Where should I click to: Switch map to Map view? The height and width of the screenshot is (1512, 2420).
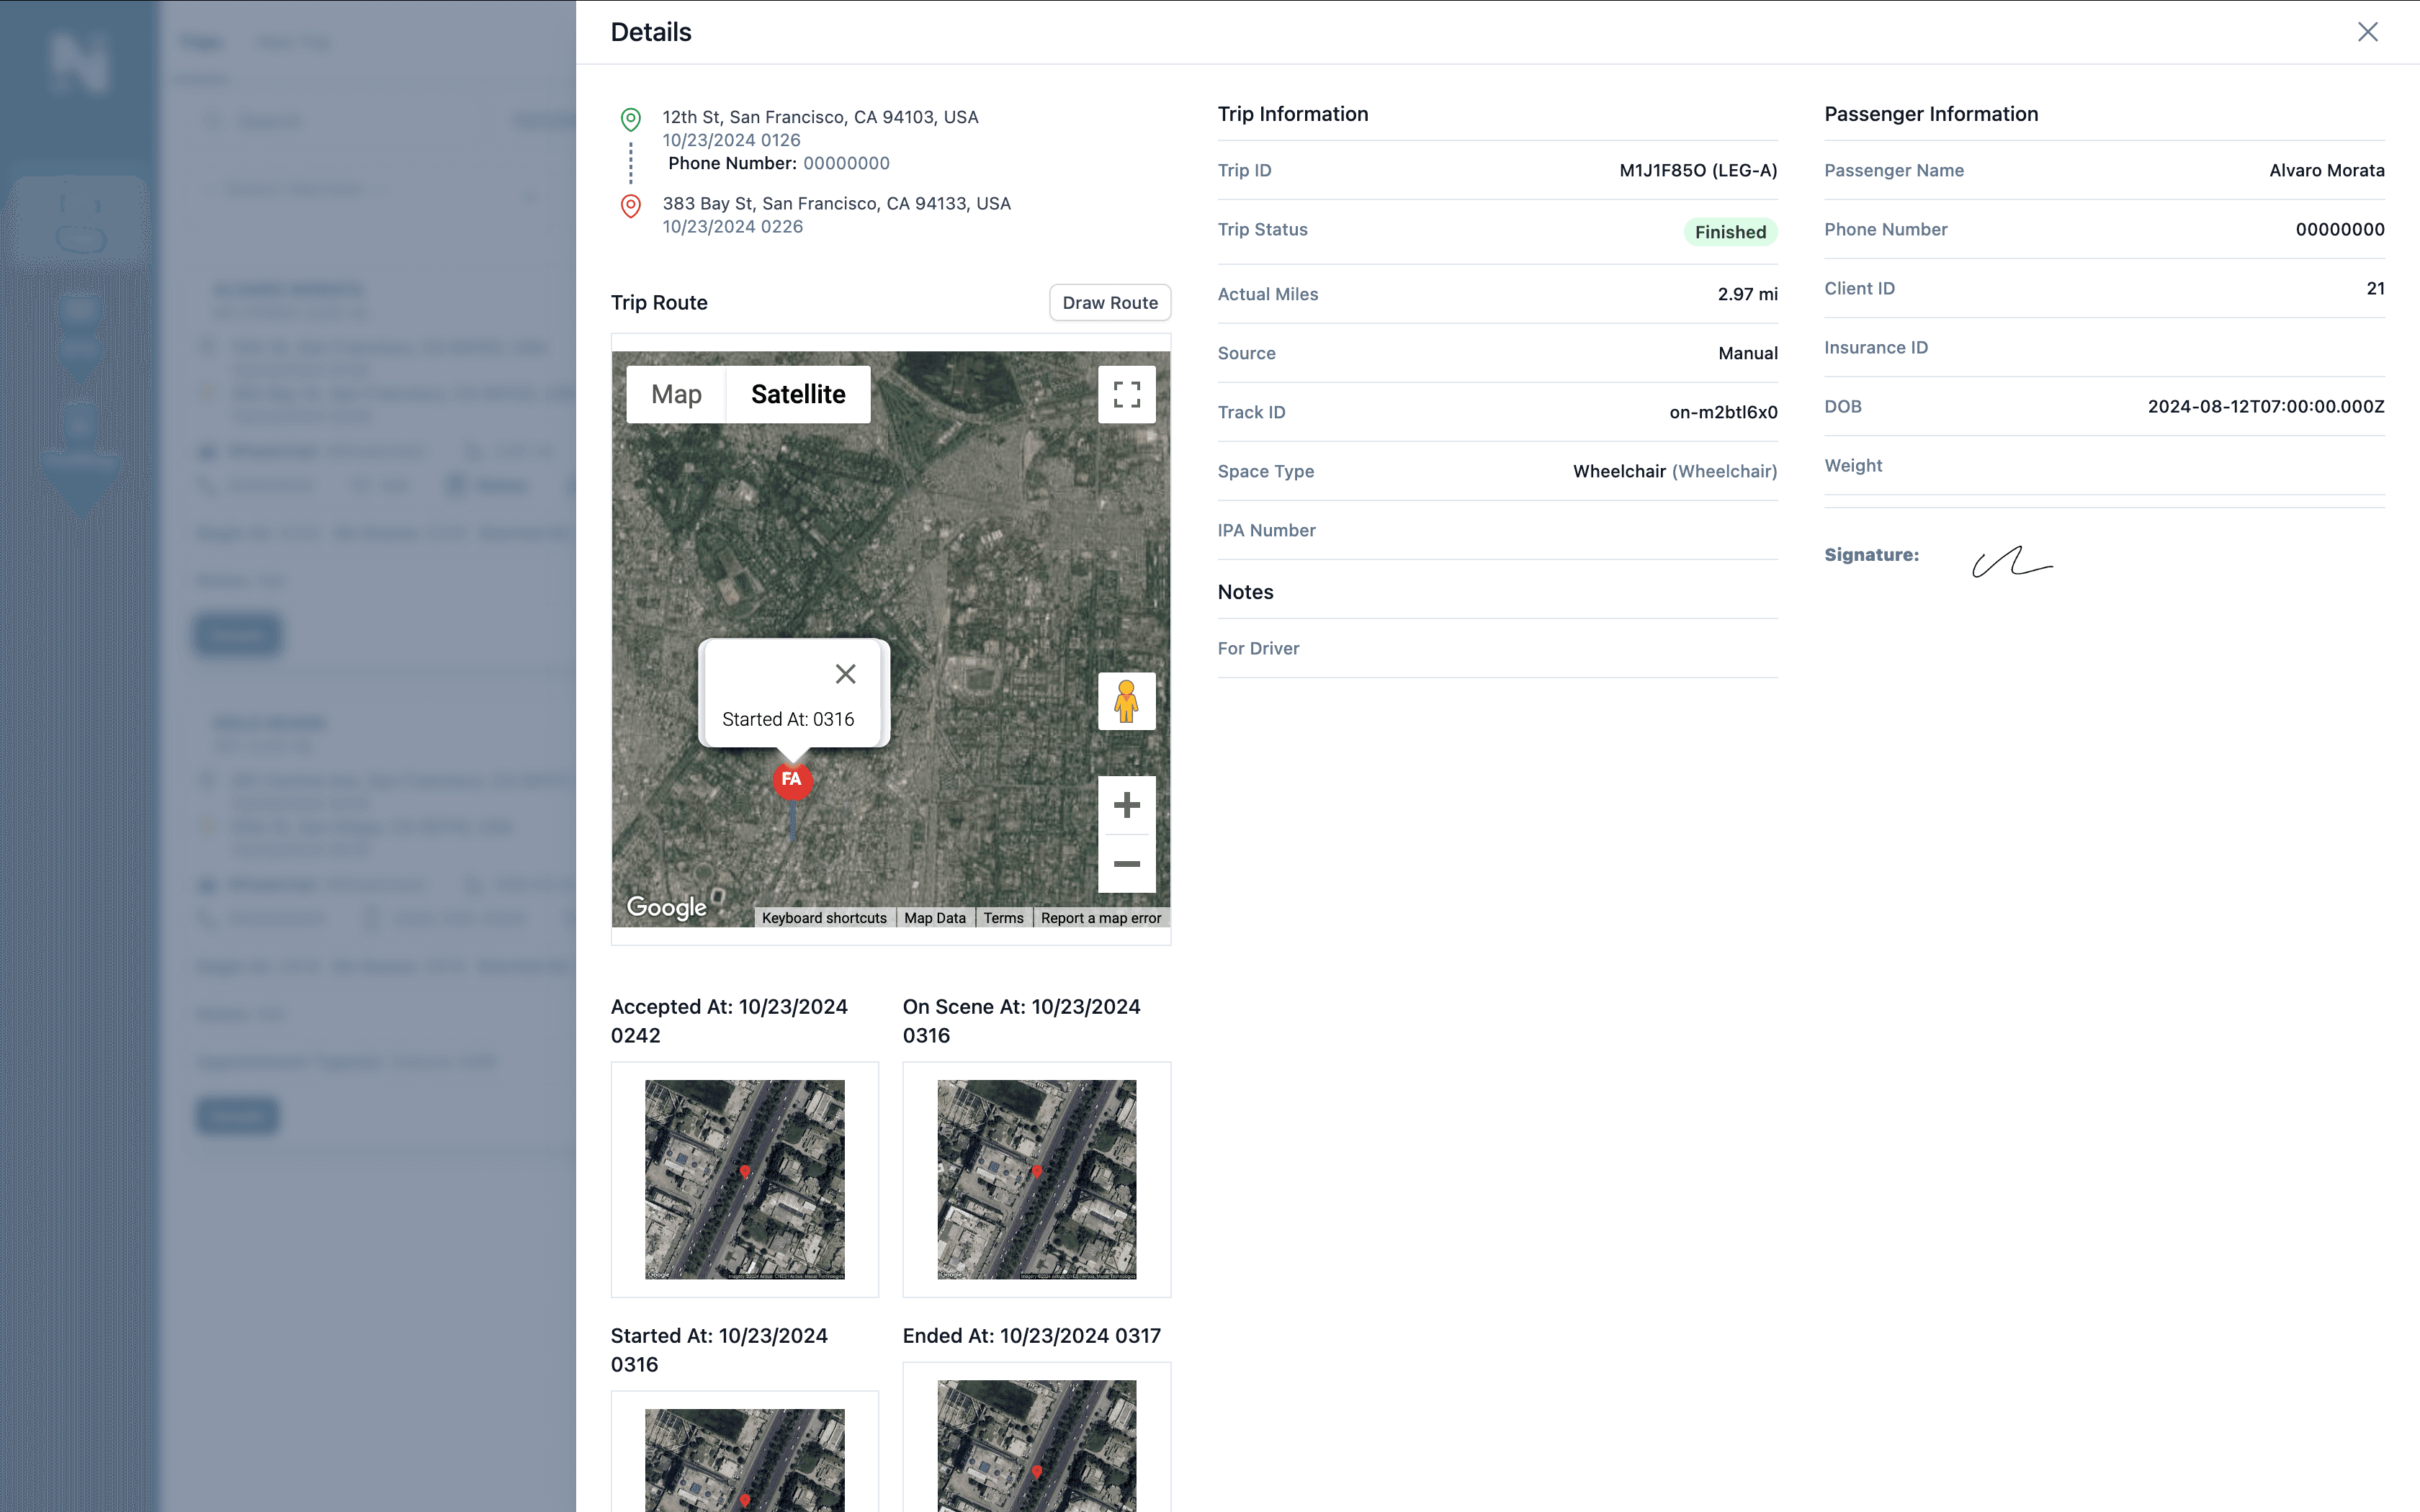pos(676,395)
